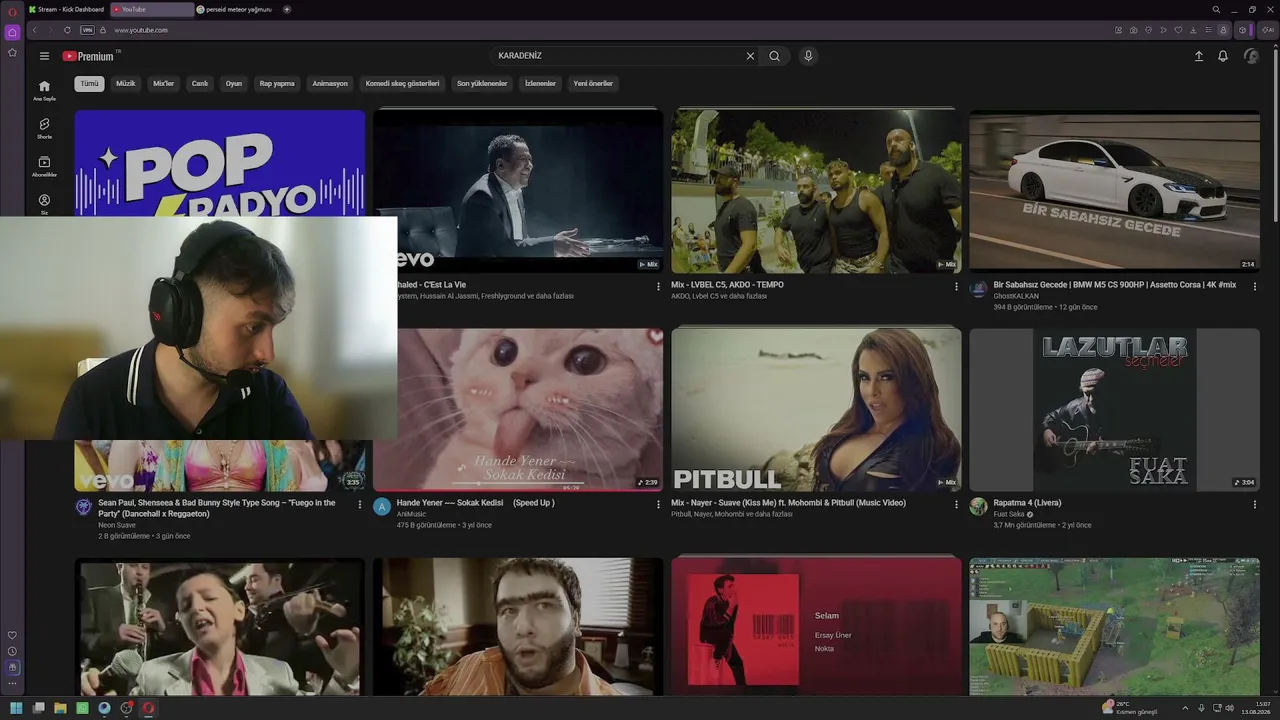Open more options for Bir Sabahsız Gecede
1280x720 pixels.
(x=1255, y=286)
